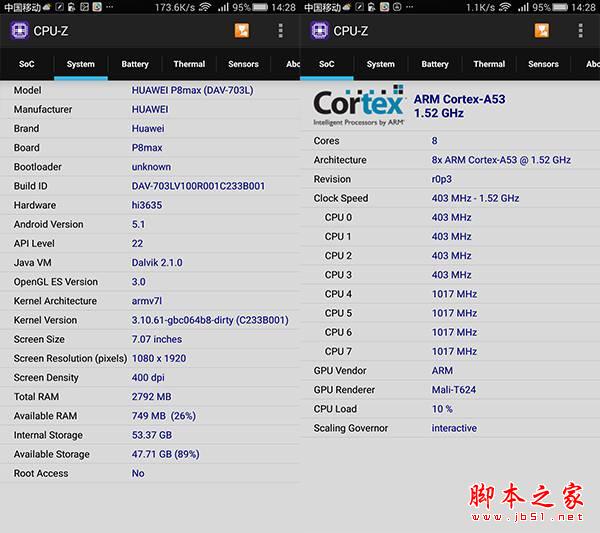Screen dimensions: 600x533
Task: Tap Bootloader value unknown
Action: coord(151,167)
